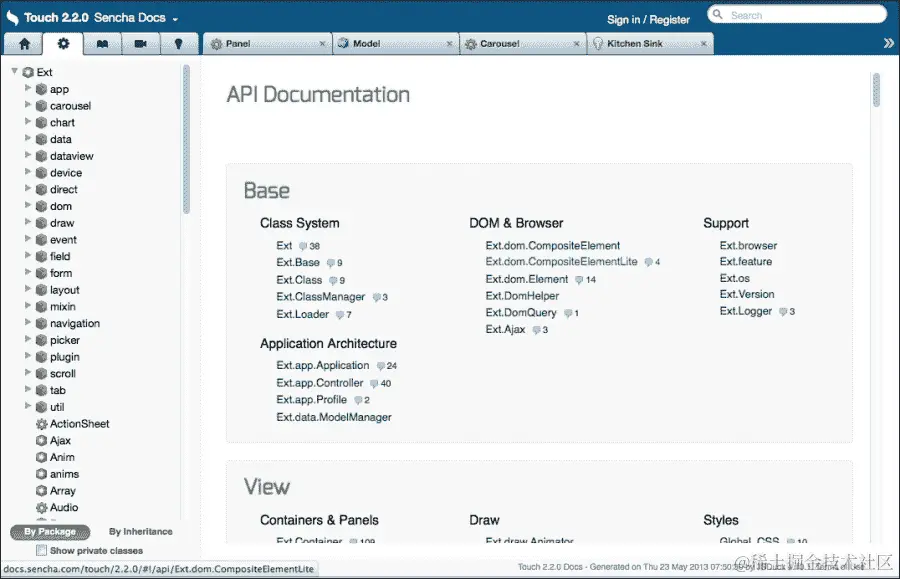The width and height of the screenshot is (900, 579).
Task: Click comment bubble beside Ext.DomQuery
Action: tap(568, 313)
